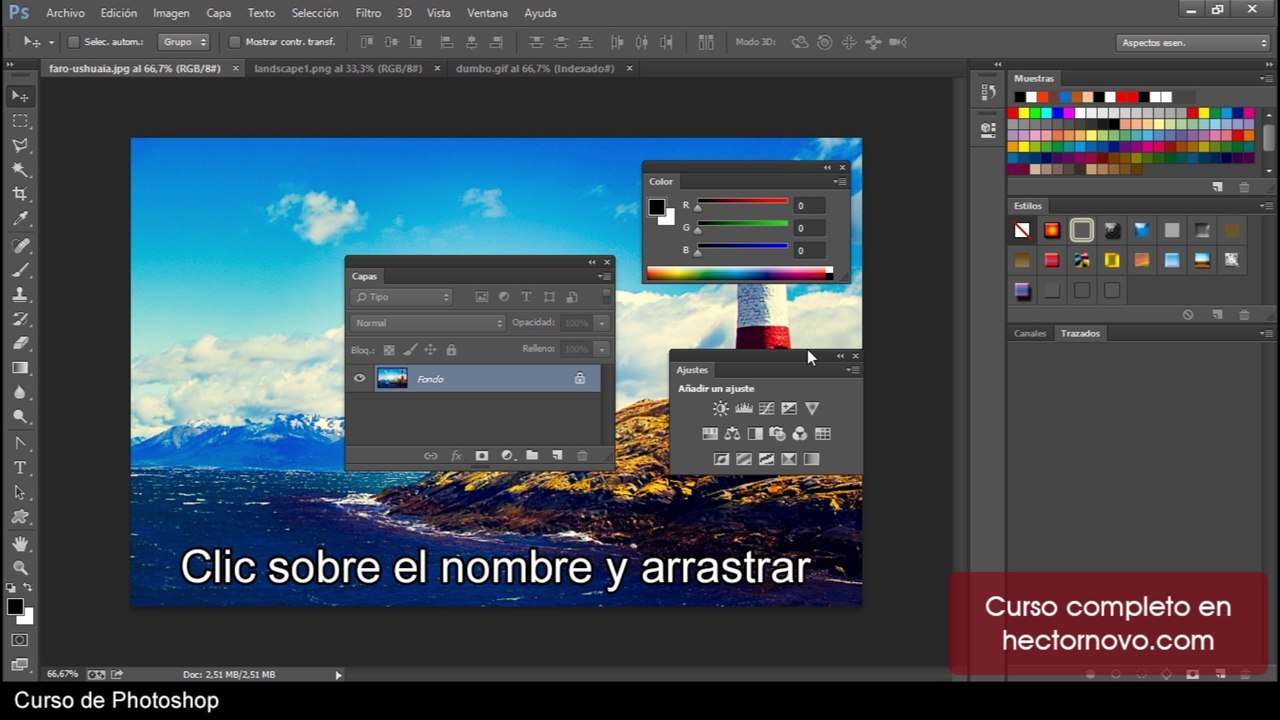
Task: Add a Gradient Map adjustment
Action: click(x=812, y=459)
